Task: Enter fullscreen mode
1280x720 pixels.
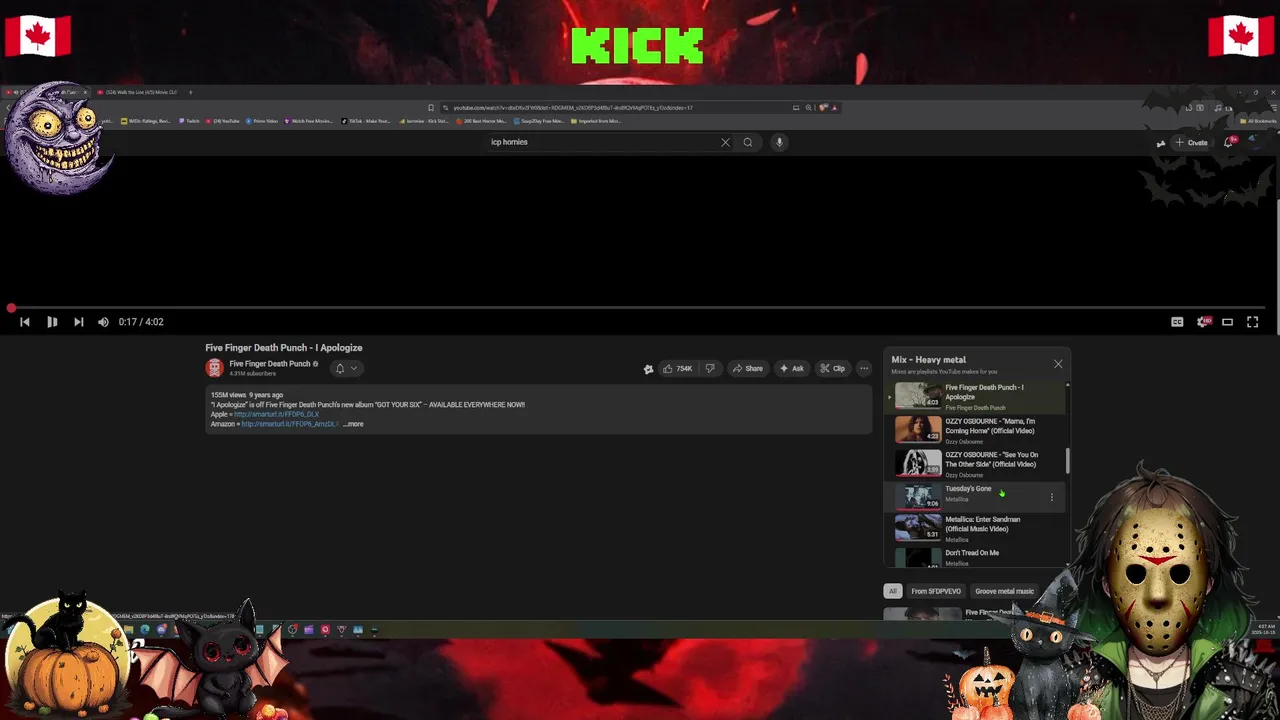Action: (1252, 322)
